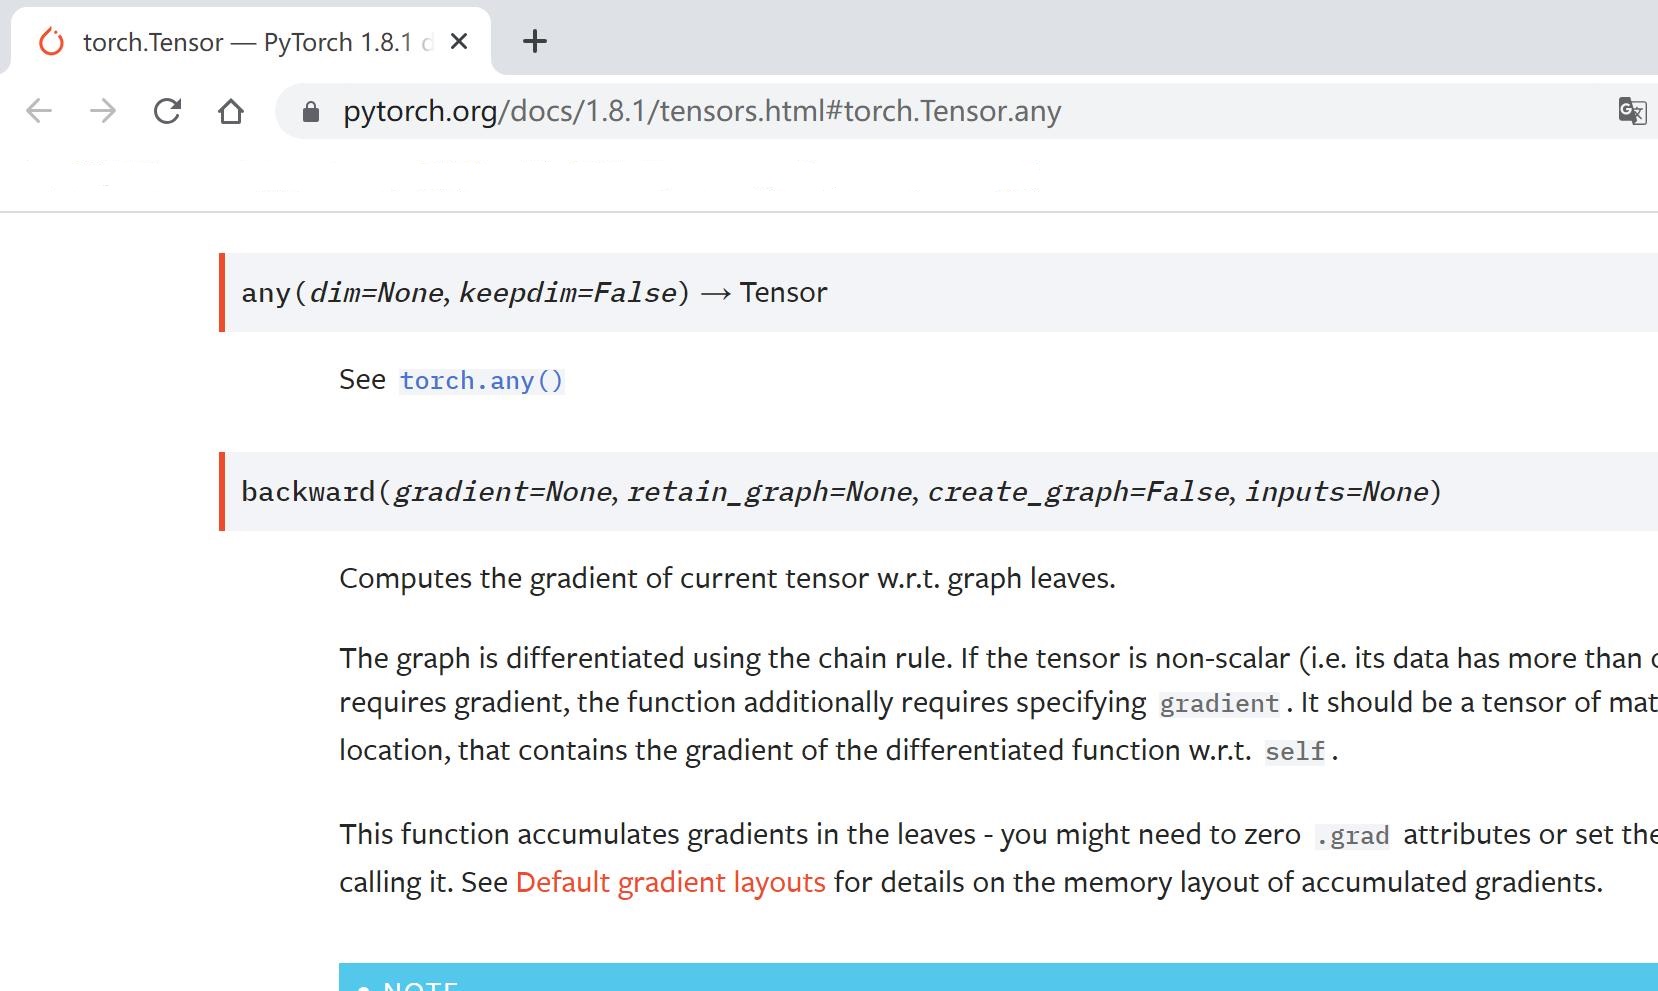
Task: Reload the PyTorch docs page
Action: click(167, 110)
